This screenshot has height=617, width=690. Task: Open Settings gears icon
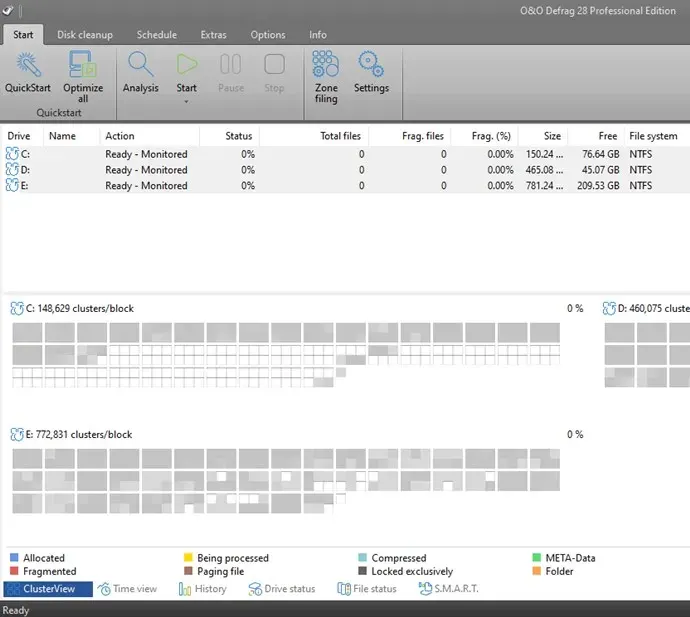(x=371, y=64)
